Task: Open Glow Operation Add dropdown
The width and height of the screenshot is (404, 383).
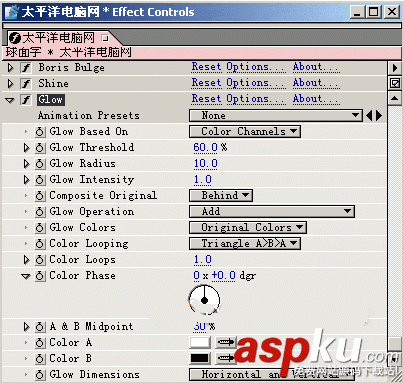Action: (272, 212)
